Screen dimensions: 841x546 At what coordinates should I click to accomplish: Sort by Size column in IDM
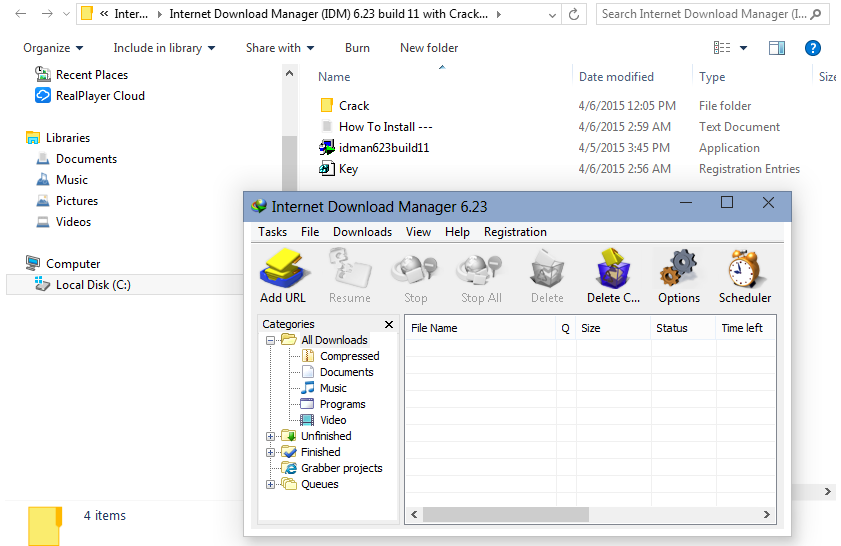click(x=613, y=328)
